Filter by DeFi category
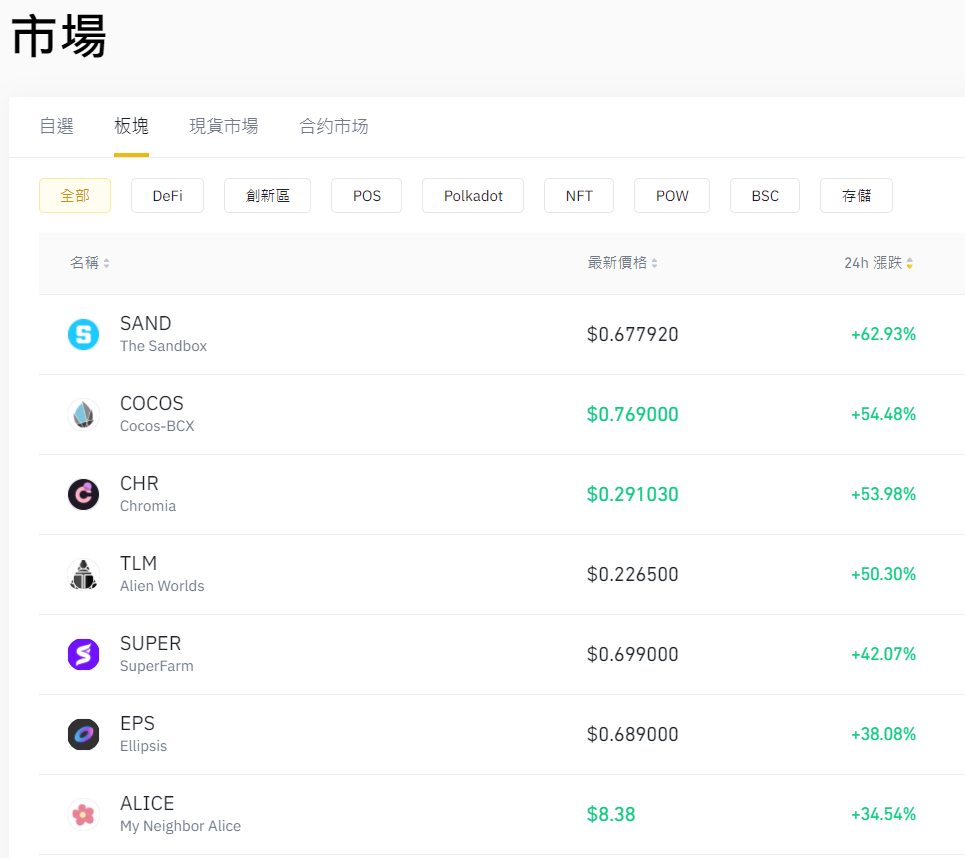 167,196
